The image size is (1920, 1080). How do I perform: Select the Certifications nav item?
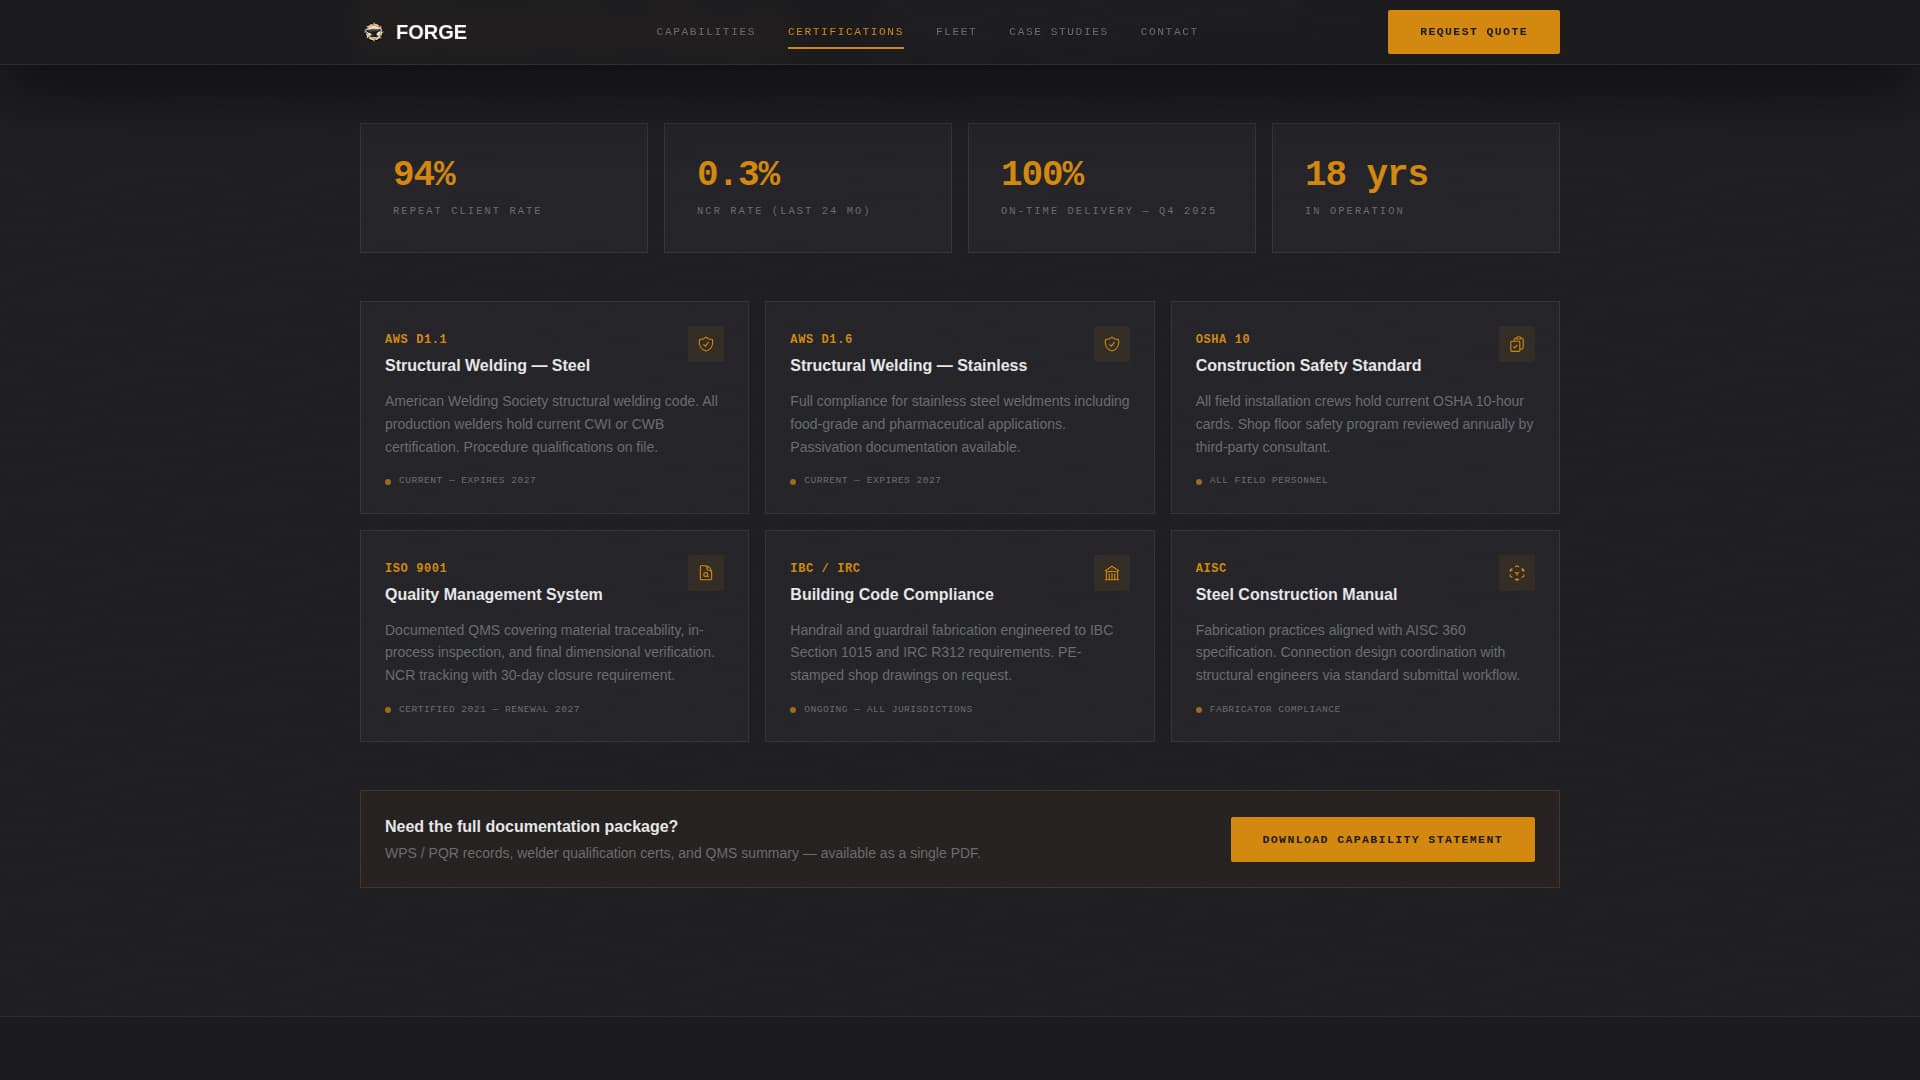(845, 31)
